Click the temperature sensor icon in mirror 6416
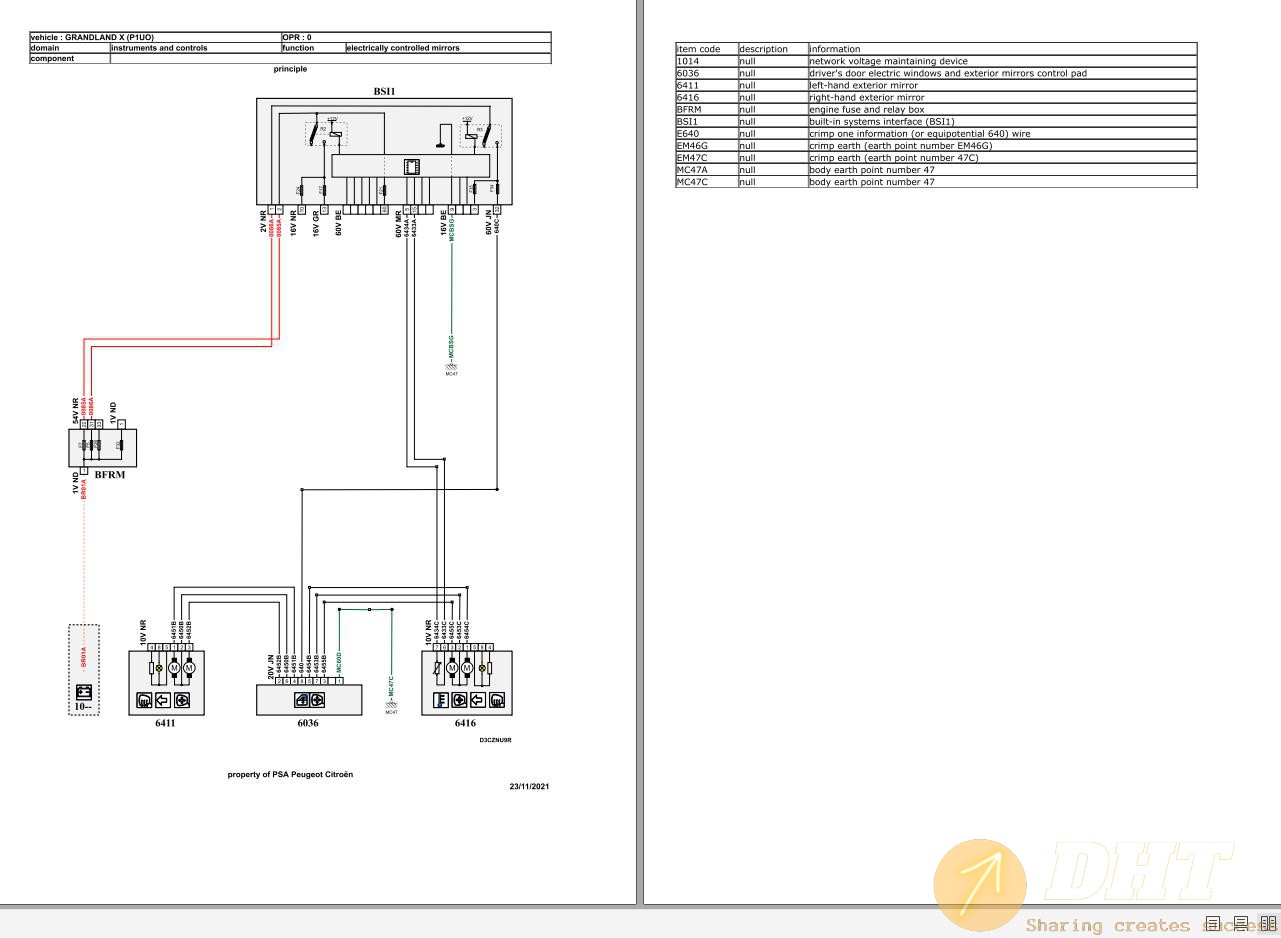Screen dimensions: 1281x938 440,700
